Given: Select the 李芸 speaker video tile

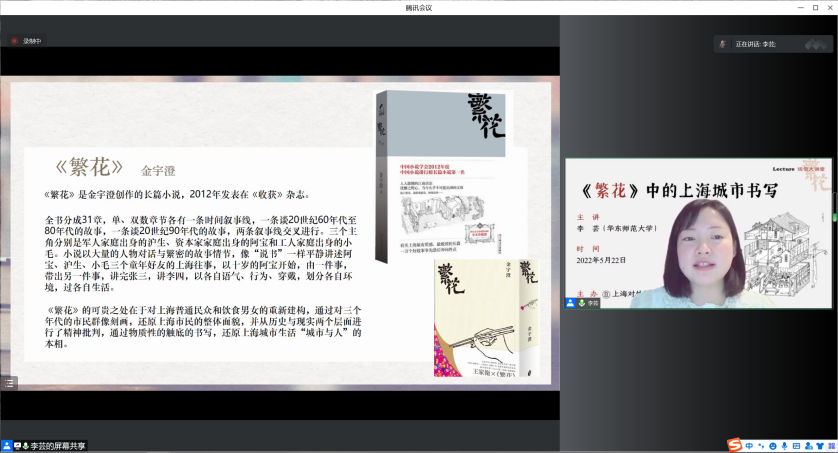Looking at the screenshot, I should [699, 232].
